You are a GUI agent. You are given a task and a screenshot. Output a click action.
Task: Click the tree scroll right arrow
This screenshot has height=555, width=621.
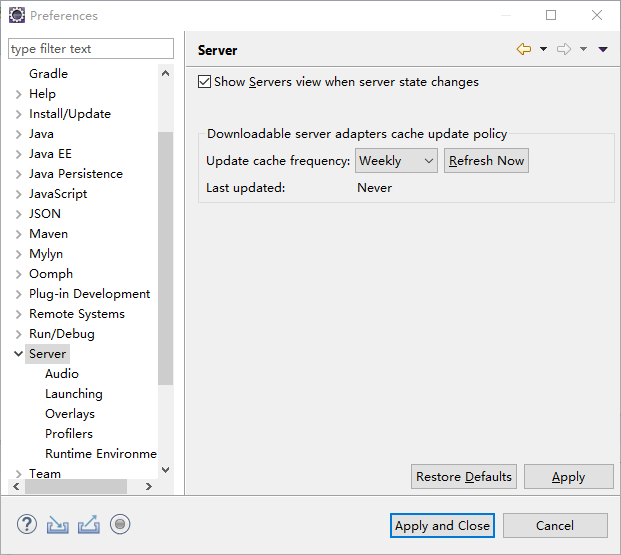(x=149, y=486)
